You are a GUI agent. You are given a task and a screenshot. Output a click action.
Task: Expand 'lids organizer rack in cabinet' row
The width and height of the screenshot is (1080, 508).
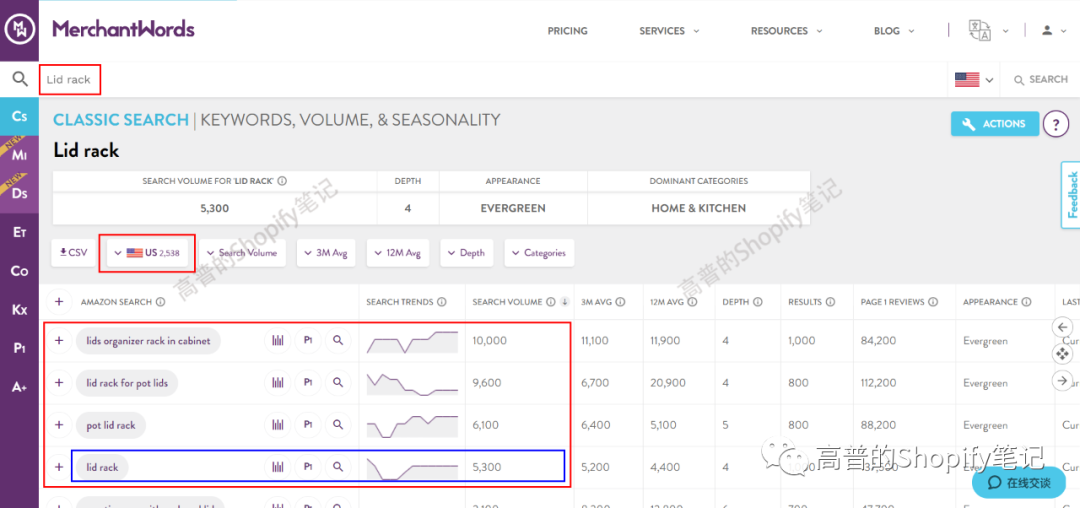pos(59,341)
